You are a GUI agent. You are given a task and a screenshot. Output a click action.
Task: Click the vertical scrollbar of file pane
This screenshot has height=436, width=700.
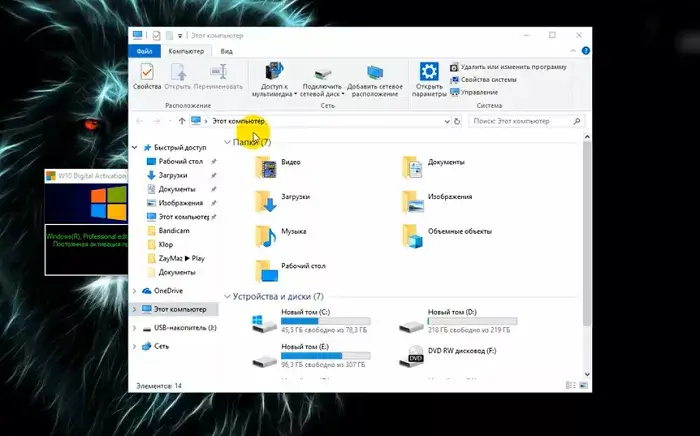pyautogui.click(x=588, y=233)
